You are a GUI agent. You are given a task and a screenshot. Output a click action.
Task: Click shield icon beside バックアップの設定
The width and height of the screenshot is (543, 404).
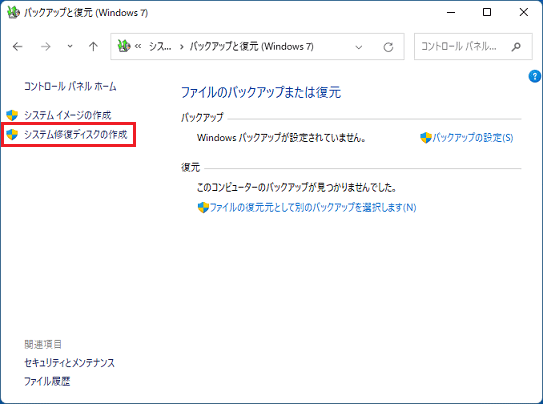click(x=426, y=138)
